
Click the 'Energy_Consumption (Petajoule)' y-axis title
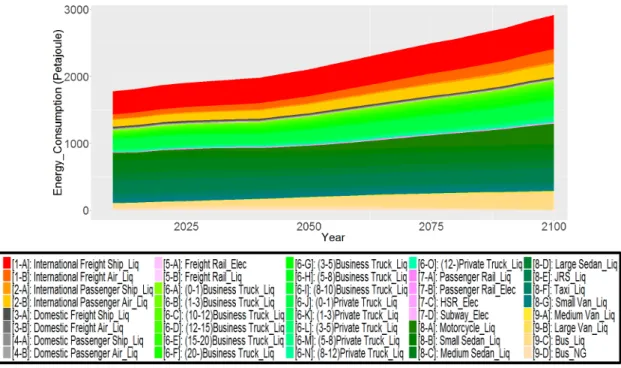click(x=58, y=112)
